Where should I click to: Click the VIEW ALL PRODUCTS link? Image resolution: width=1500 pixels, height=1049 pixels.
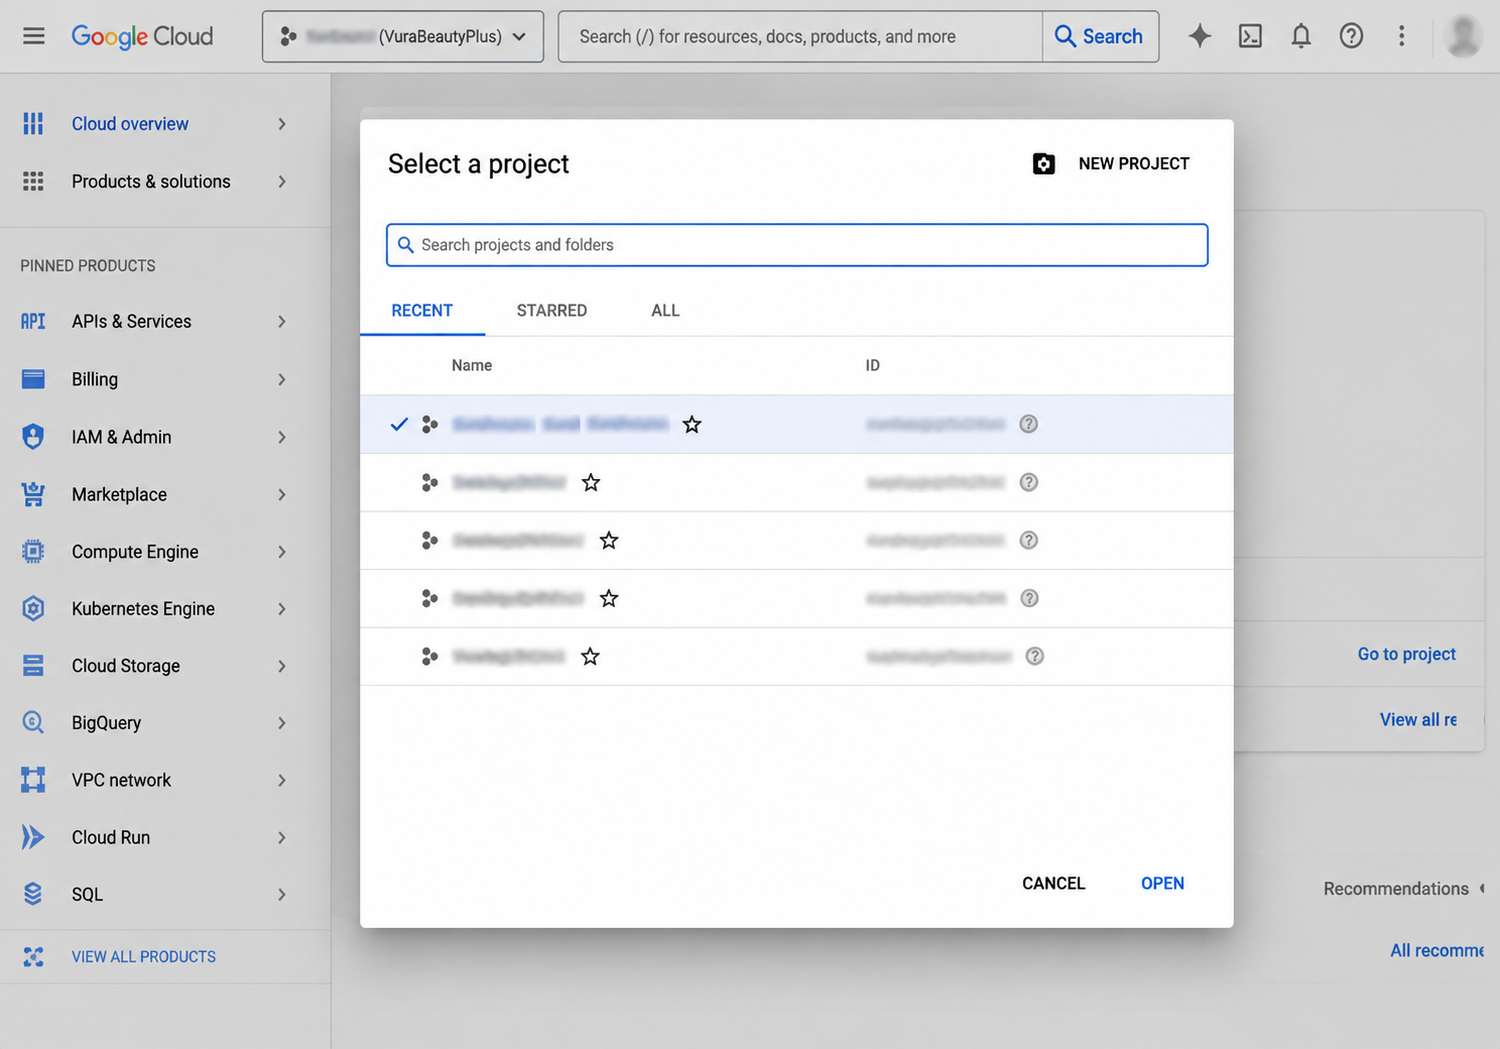[144, 957]
